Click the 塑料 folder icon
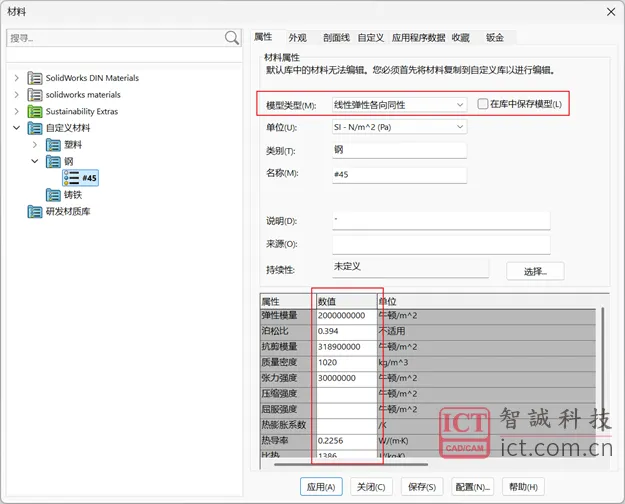The width and height of the screenshot is (625, 504). point(53,145)
